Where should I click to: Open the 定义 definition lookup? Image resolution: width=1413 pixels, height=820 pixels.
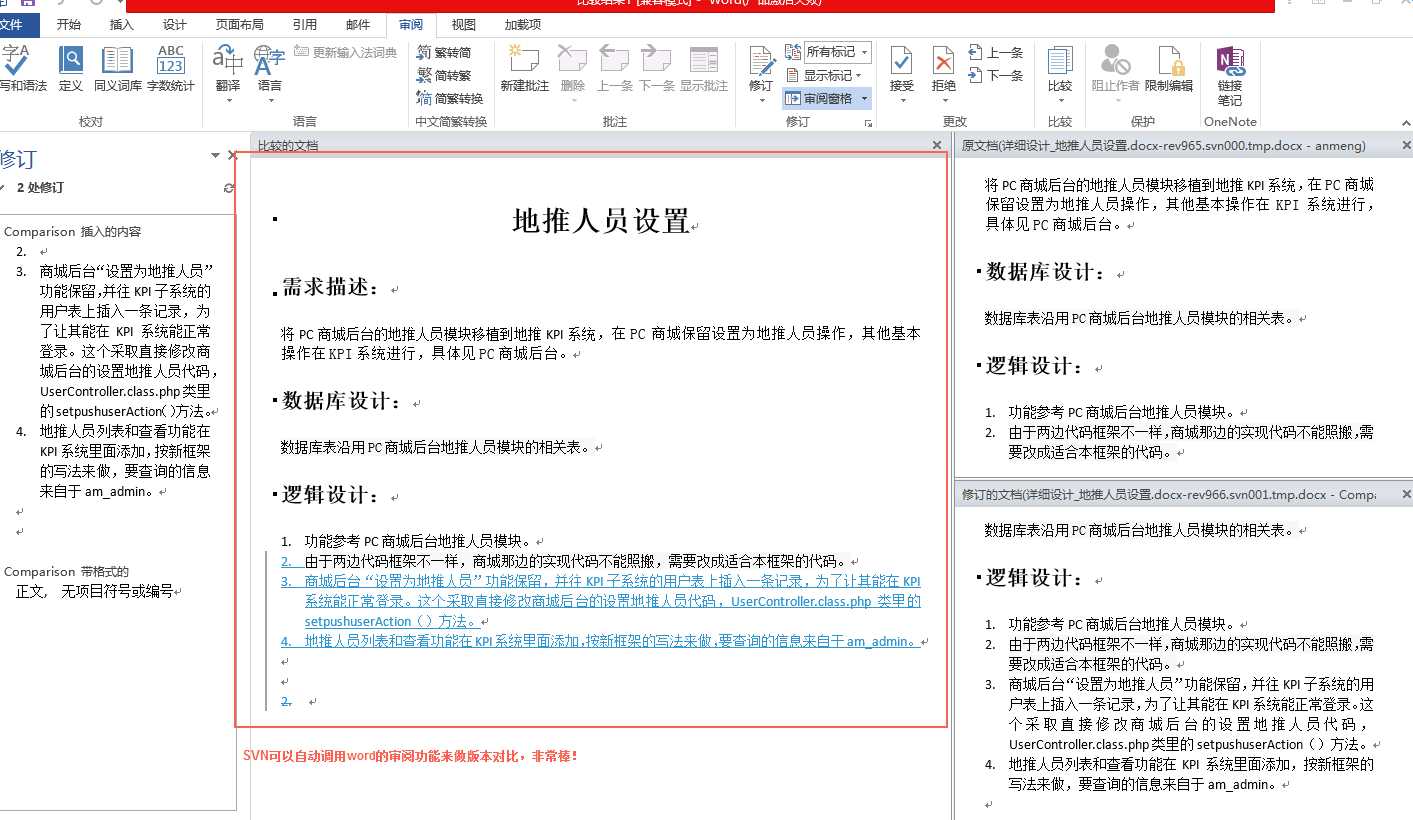(71, 69)
